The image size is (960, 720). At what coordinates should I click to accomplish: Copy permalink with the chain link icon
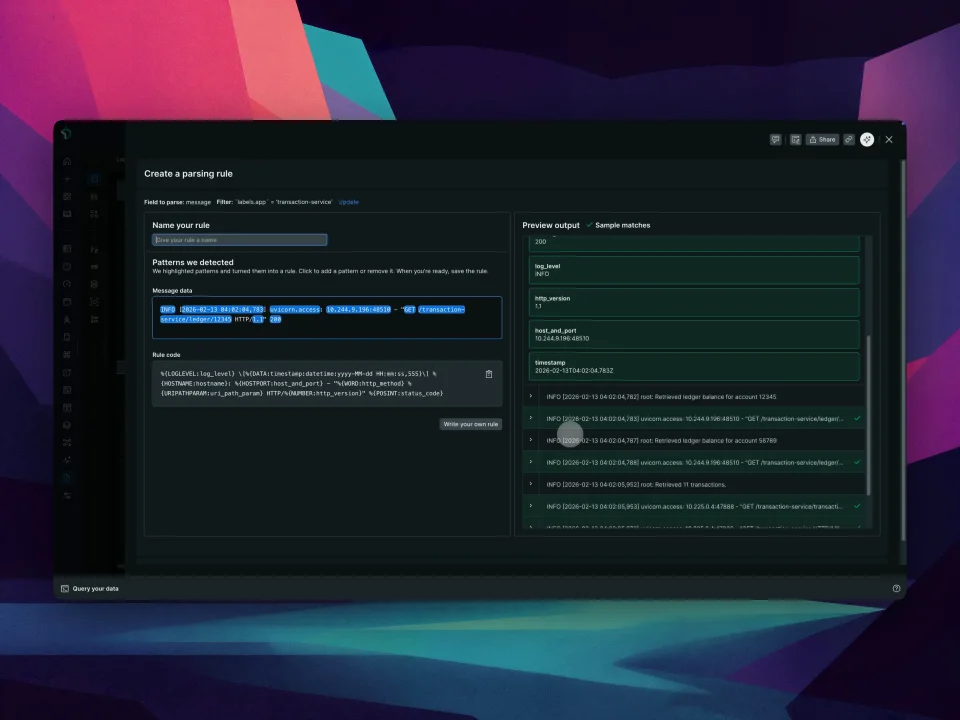(x=849, y=140)
